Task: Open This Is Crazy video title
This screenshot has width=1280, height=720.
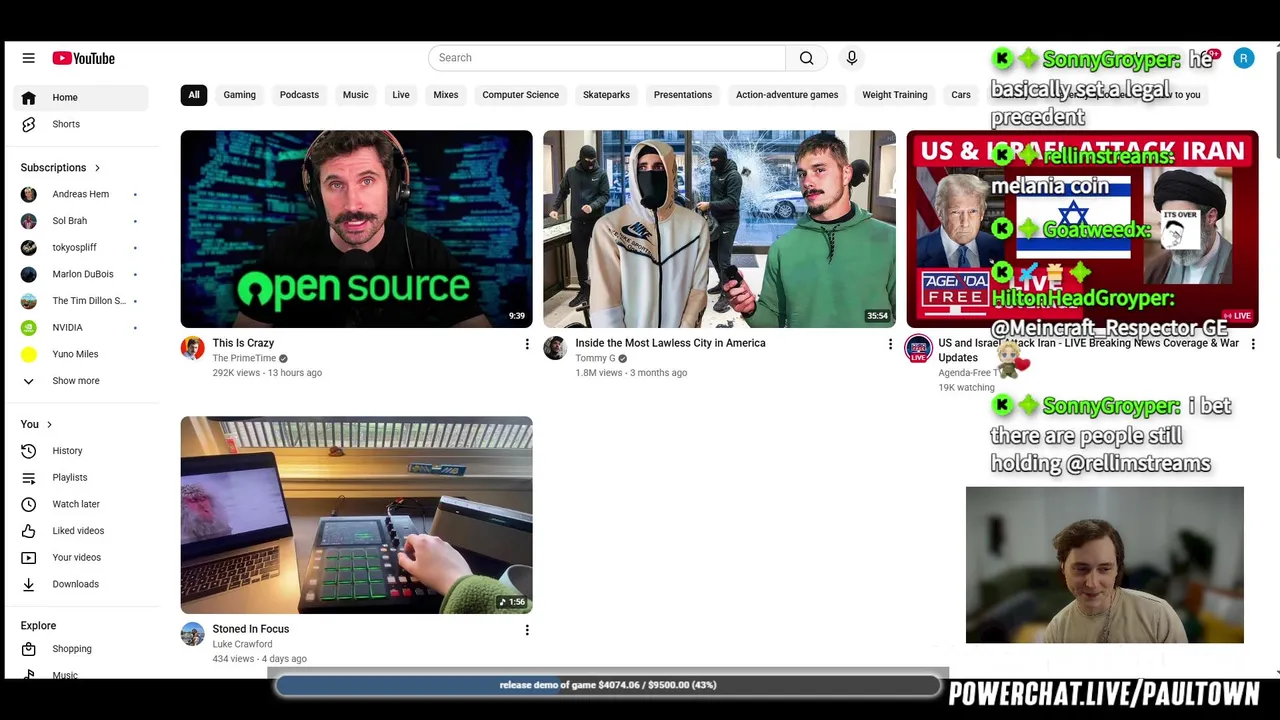Action: point(243,343)
